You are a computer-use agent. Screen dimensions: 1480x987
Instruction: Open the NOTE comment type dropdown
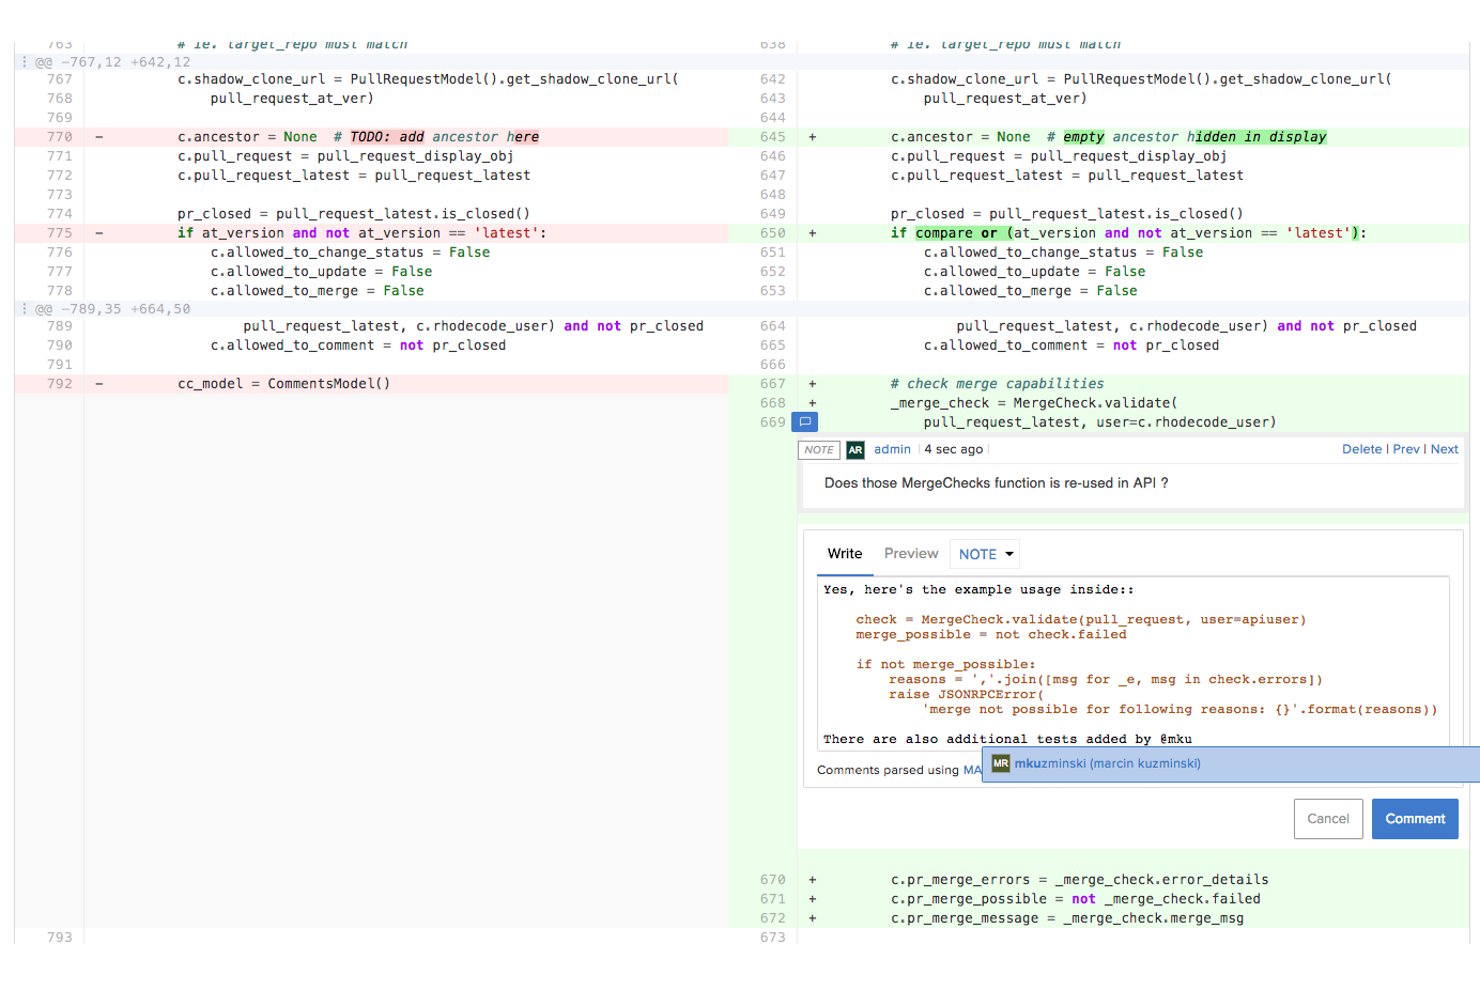pyautogui.click(x=986, y=554)
